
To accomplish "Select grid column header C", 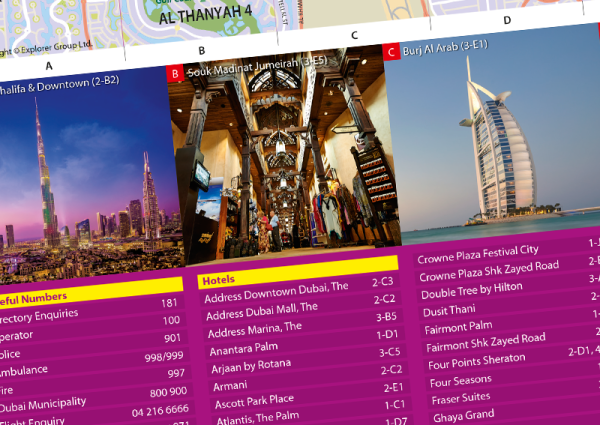I will (354, 36).
